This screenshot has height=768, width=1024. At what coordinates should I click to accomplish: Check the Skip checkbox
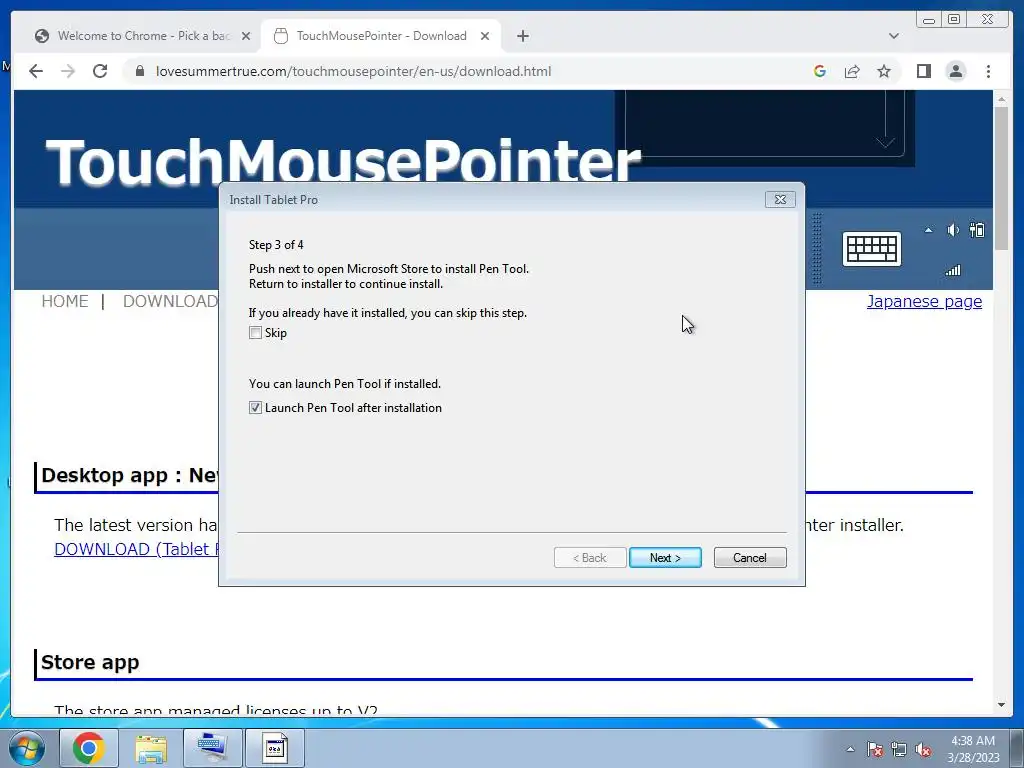255,333
